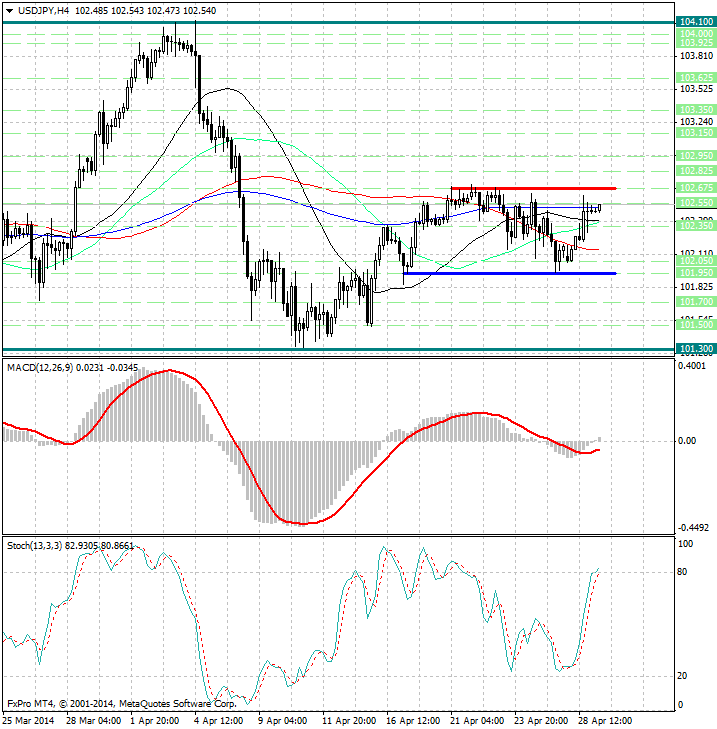Select the stochastic scale value 80
The width and height of the screenshot is (717, 729).
coord(682,572)
